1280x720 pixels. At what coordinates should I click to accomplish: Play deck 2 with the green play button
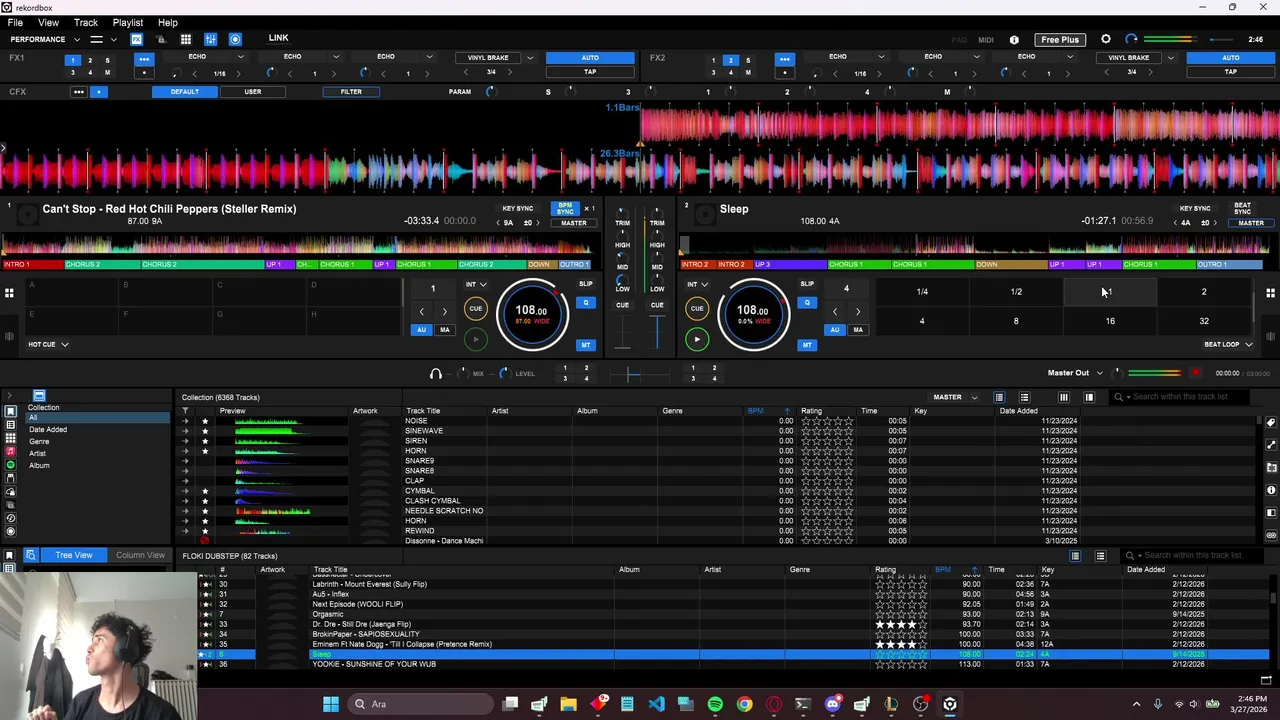click(697, 339)
